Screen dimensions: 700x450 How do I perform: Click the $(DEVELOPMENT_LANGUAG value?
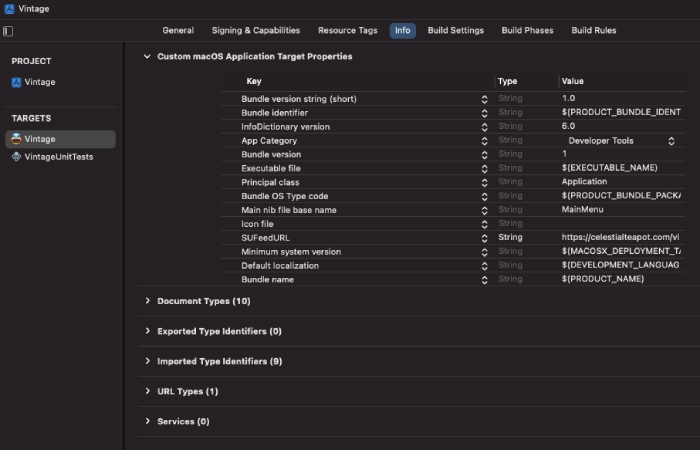[621, 265]
